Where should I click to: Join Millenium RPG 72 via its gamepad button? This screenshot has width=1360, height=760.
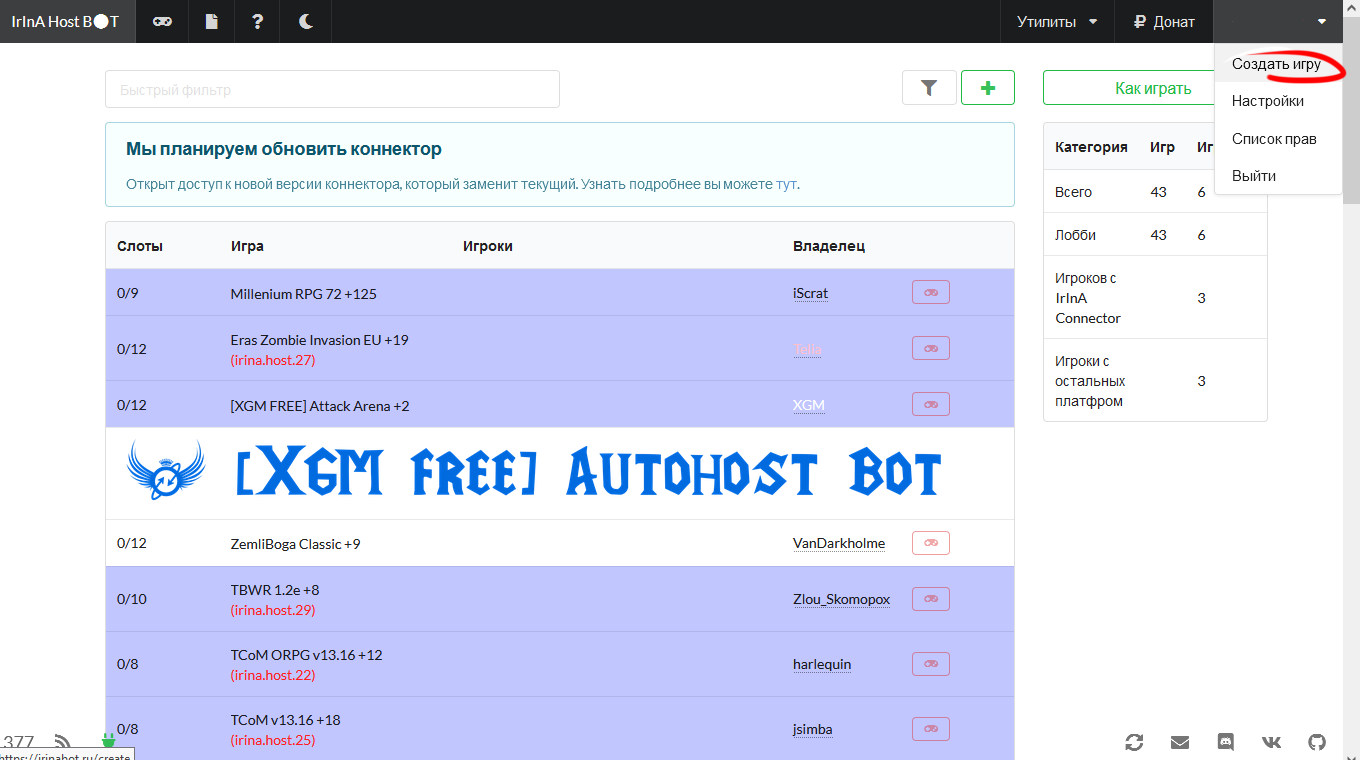click(x=931, y=292)
